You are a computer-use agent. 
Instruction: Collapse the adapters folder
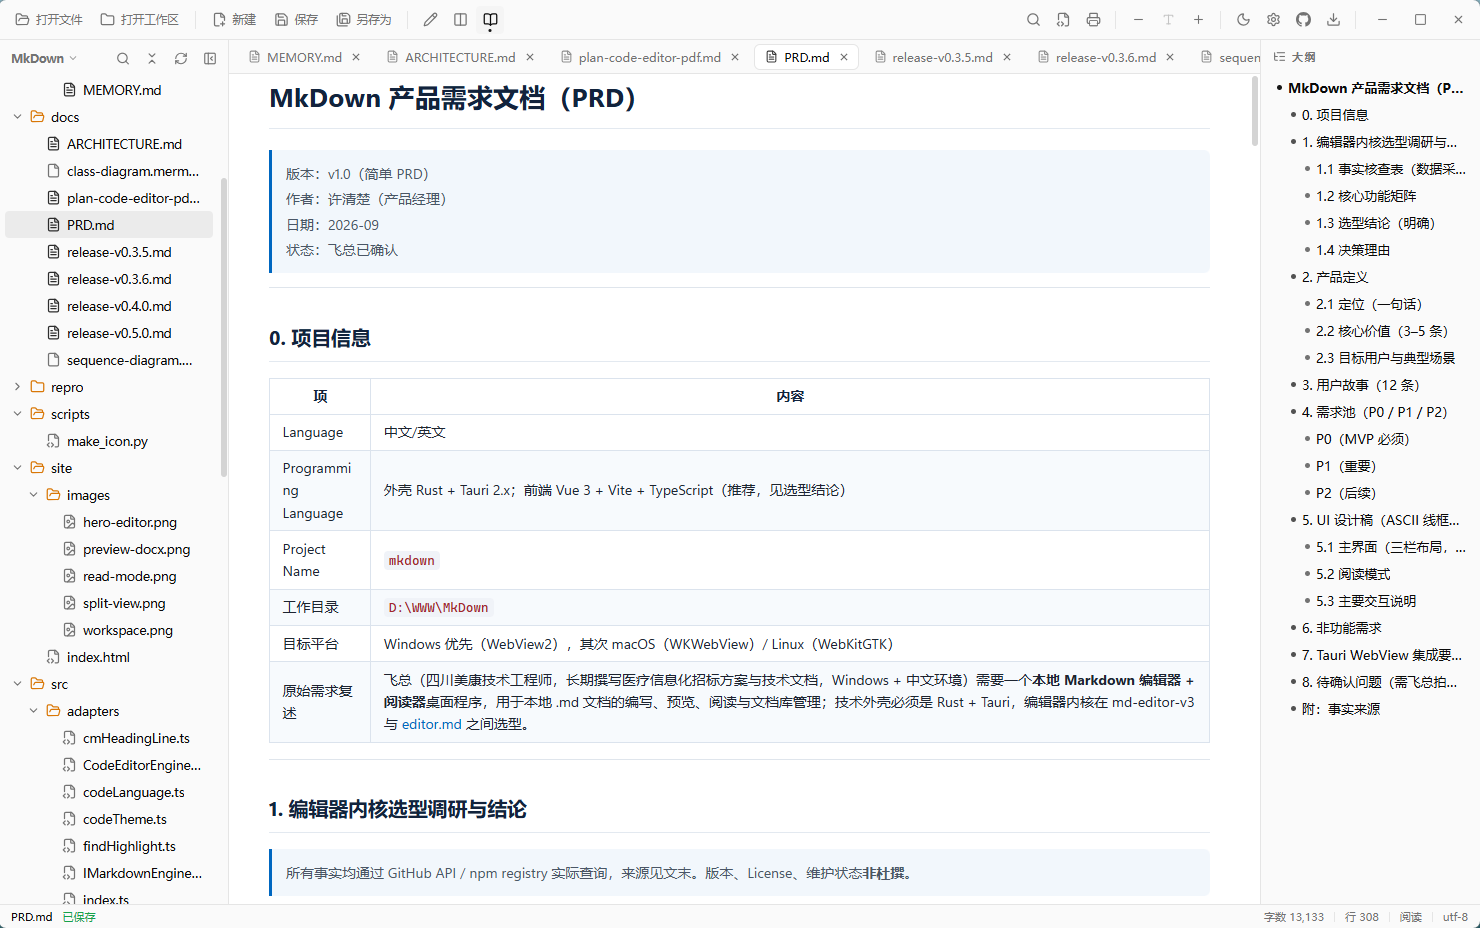click(x=33, y=711)
